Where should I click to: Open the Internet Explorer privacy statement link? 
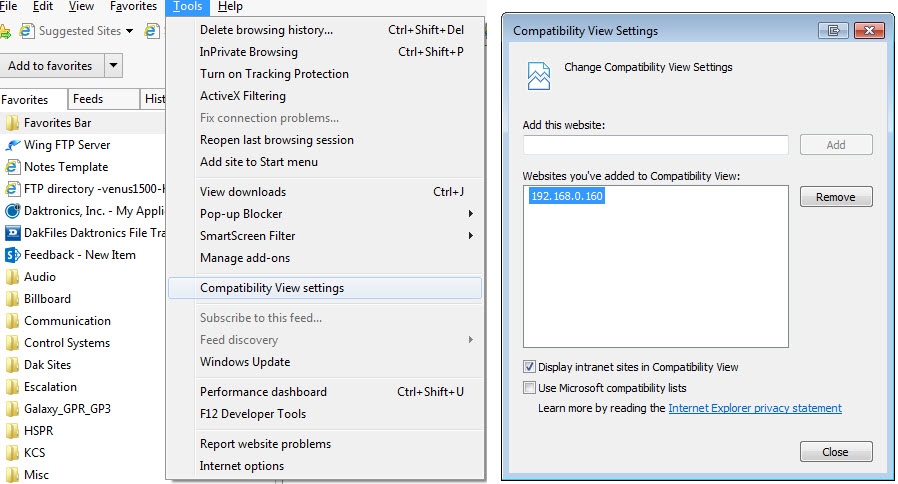[x=754, y=408]
